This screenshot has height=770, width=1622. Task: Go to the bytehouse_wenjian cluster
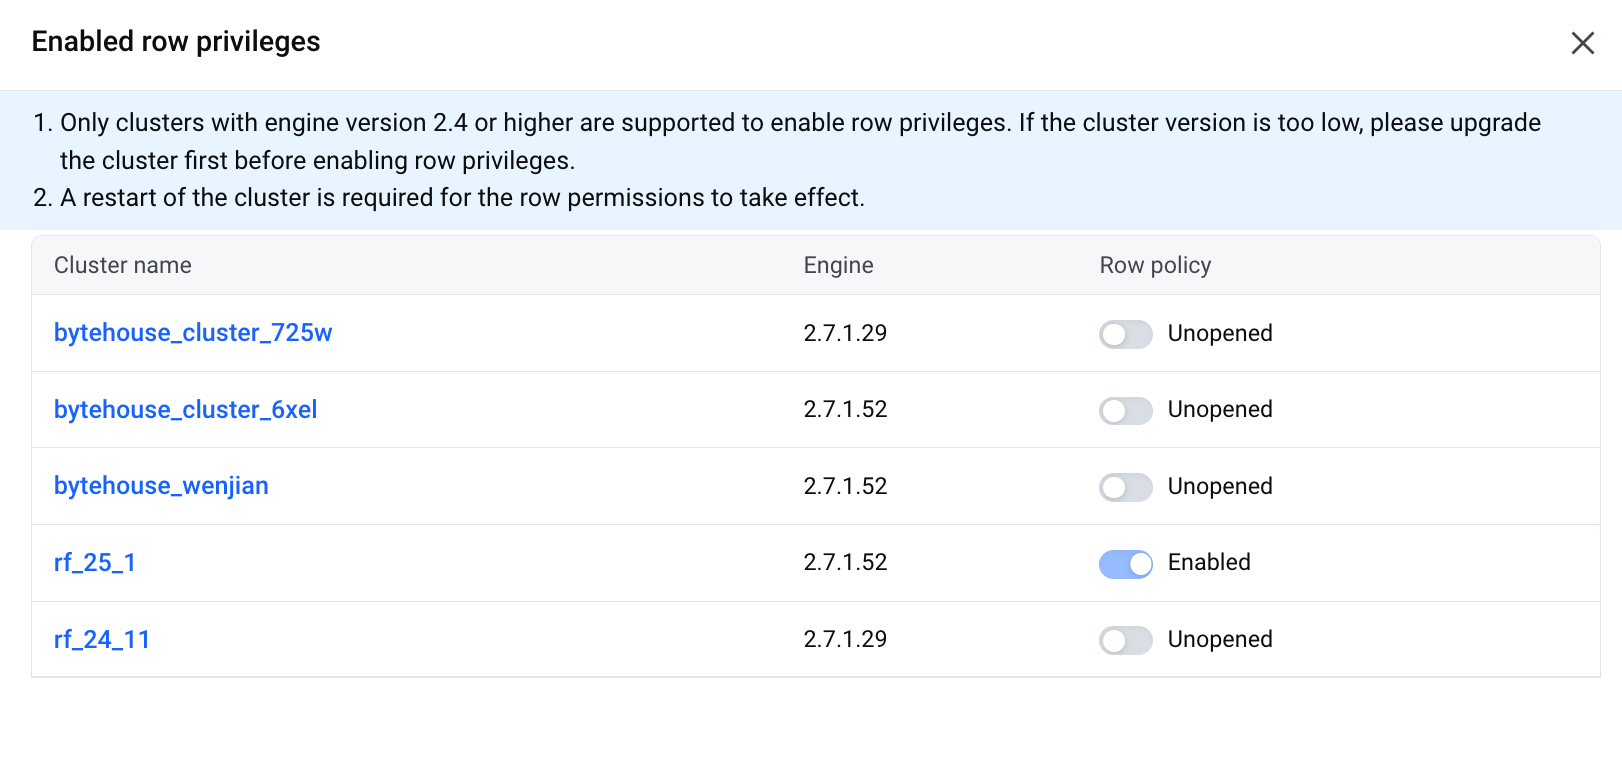(x=161, y=486)
